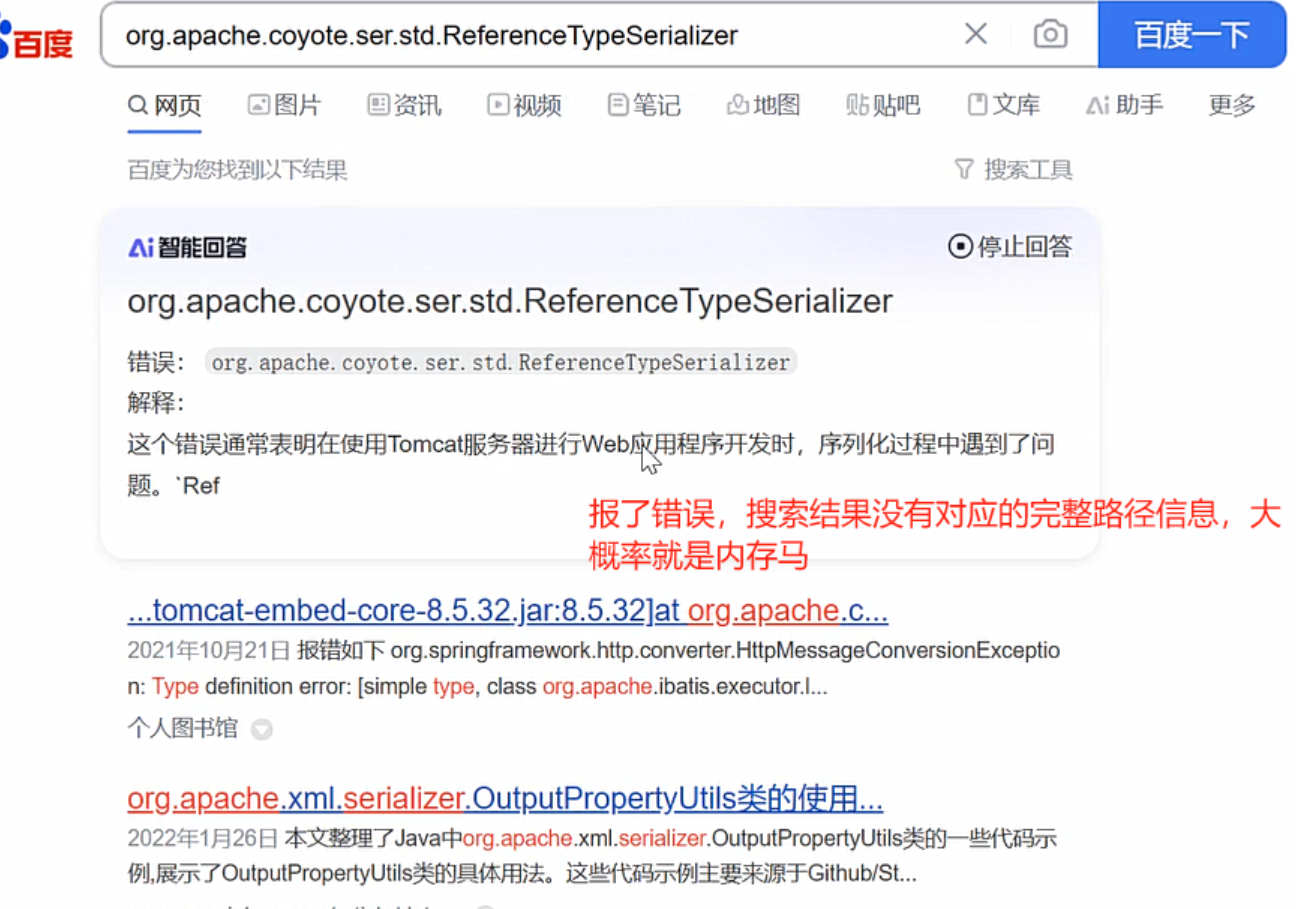Switch to the 网页 tab
Screen dimensions: 1296x909
click(163, 103)
